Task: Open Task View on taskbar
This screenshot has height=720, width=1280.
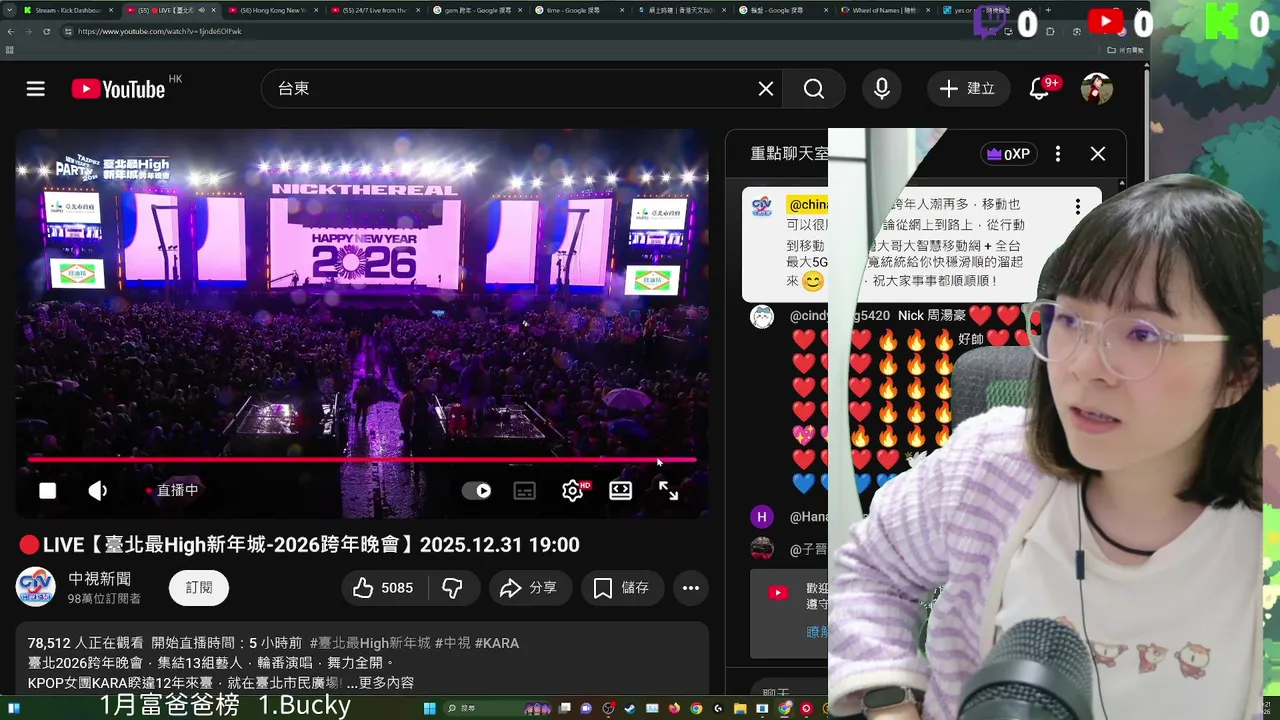Action: (x=564, y=709)
